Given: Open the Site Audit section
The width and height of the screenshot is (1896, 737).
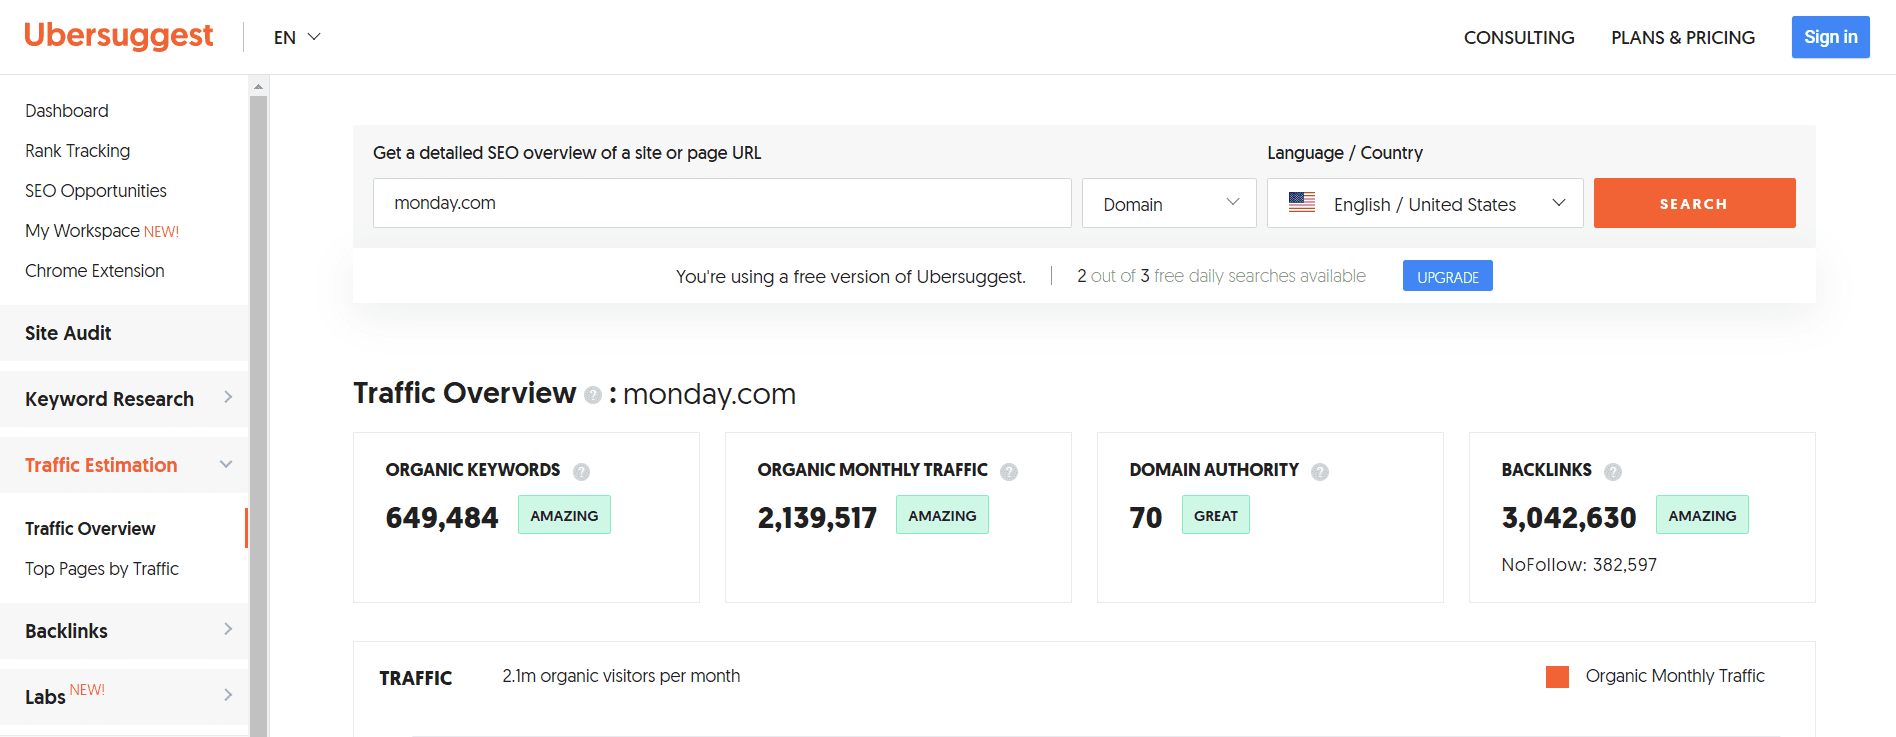Looking at the screenshot, I should tap(124, 333).
